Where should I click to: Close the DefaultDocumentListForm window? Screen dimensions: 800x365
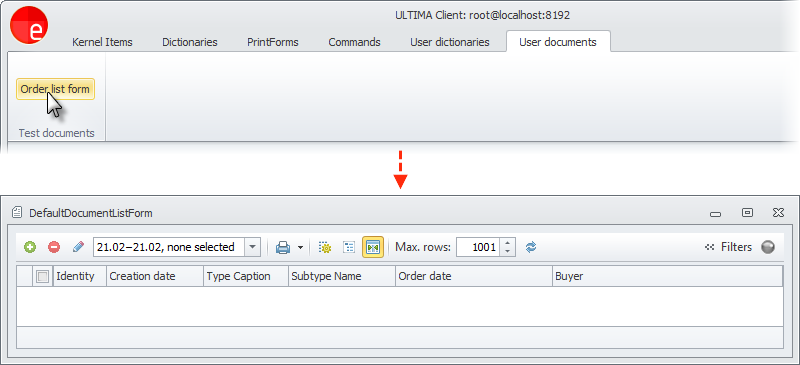(778, 212)
